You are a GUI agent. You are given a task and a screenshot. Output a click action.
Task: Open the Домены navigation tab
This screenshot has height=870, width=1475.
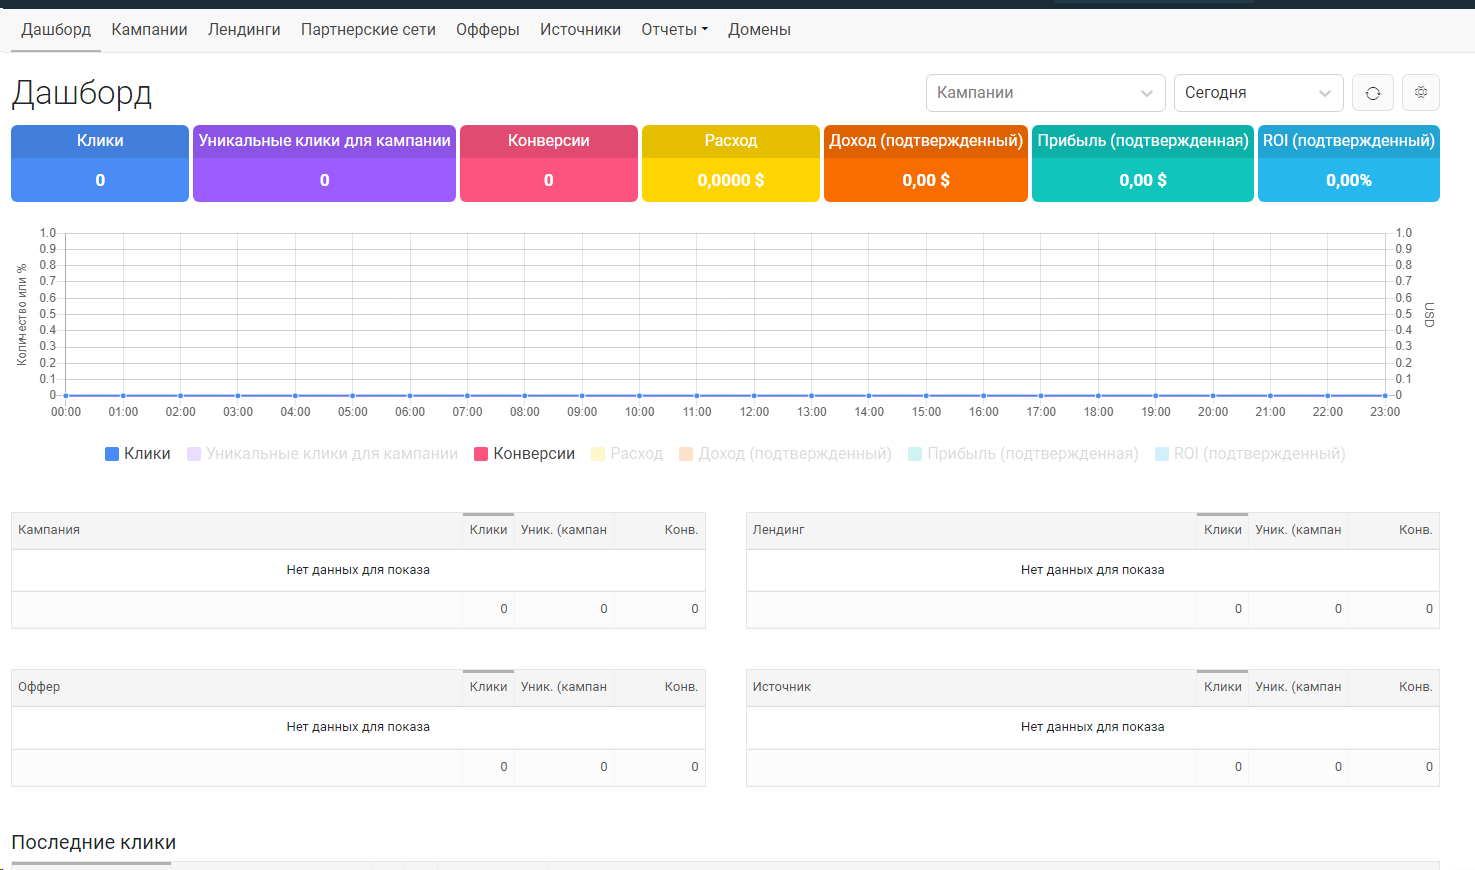(x=759, y=30)
